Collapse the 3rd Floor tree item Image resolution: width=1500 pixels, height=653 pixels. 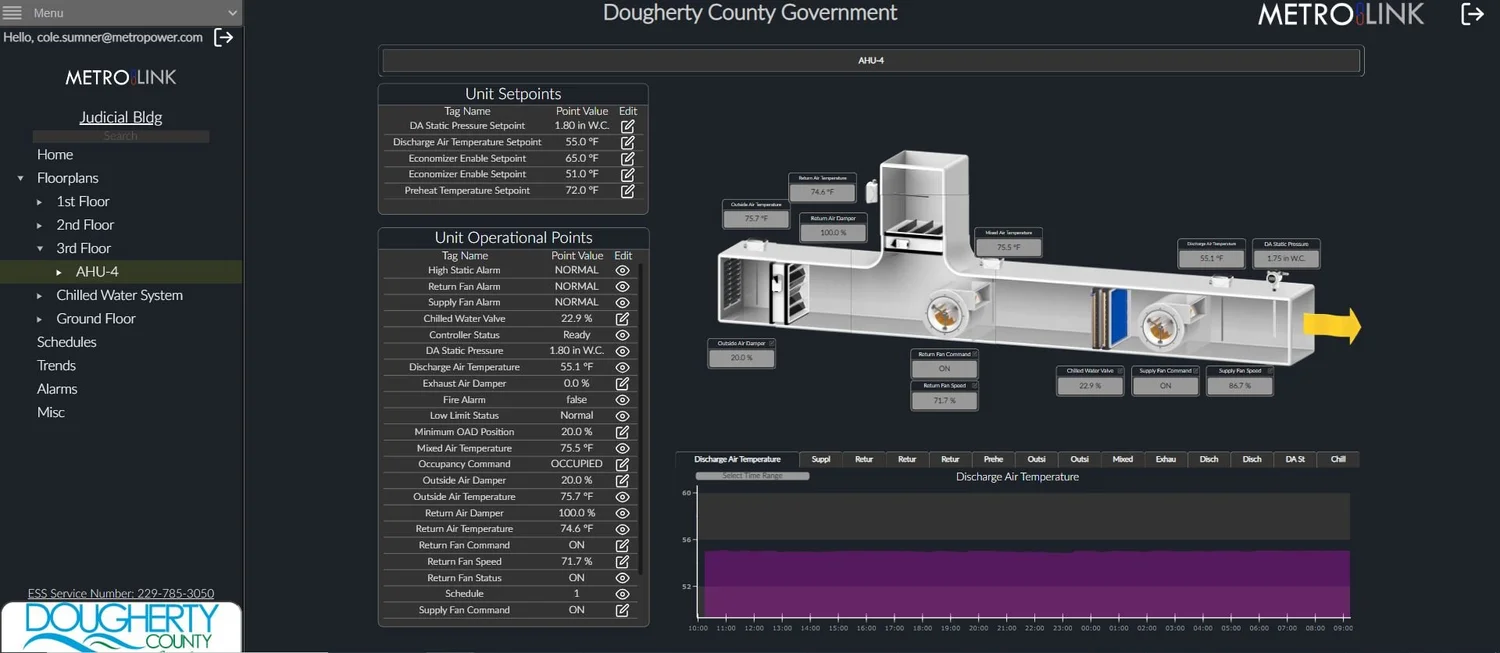coord(38,248)
